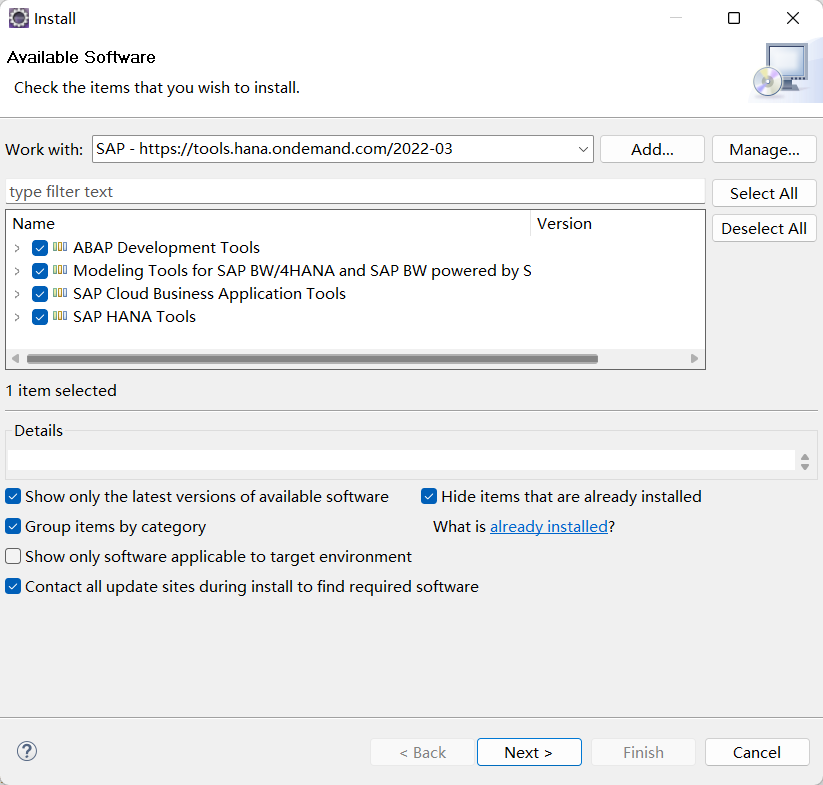This screenshot has height=785, width=823.
Task: Click the Manage... button
Action: 764,150
